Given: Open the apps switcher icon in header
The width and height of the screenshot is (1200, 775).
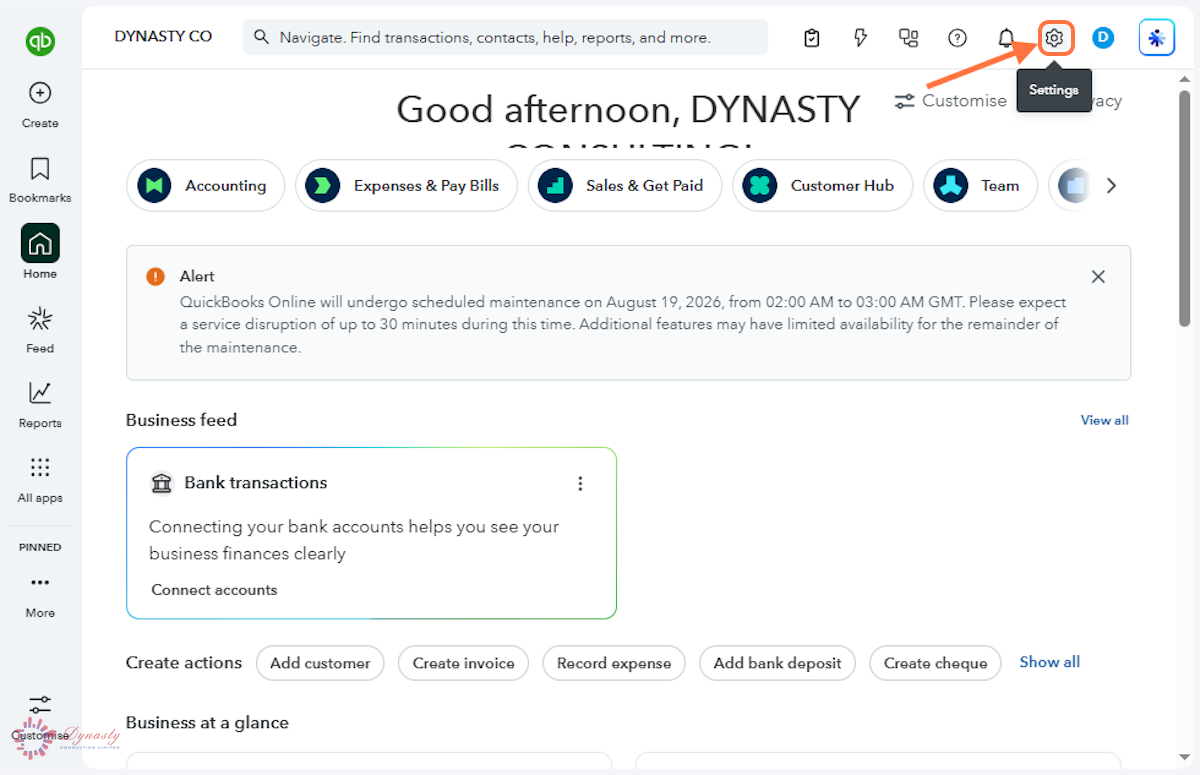Looking at the screenshot, I should pyautogui.click(x=908, y=38).
